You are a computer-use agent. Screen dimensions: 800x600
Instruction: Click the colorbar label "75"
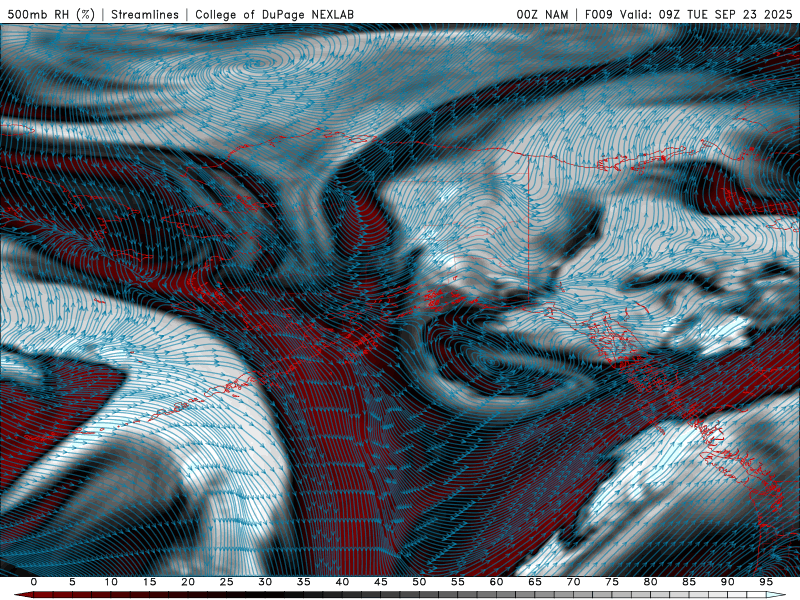[612, 582]
